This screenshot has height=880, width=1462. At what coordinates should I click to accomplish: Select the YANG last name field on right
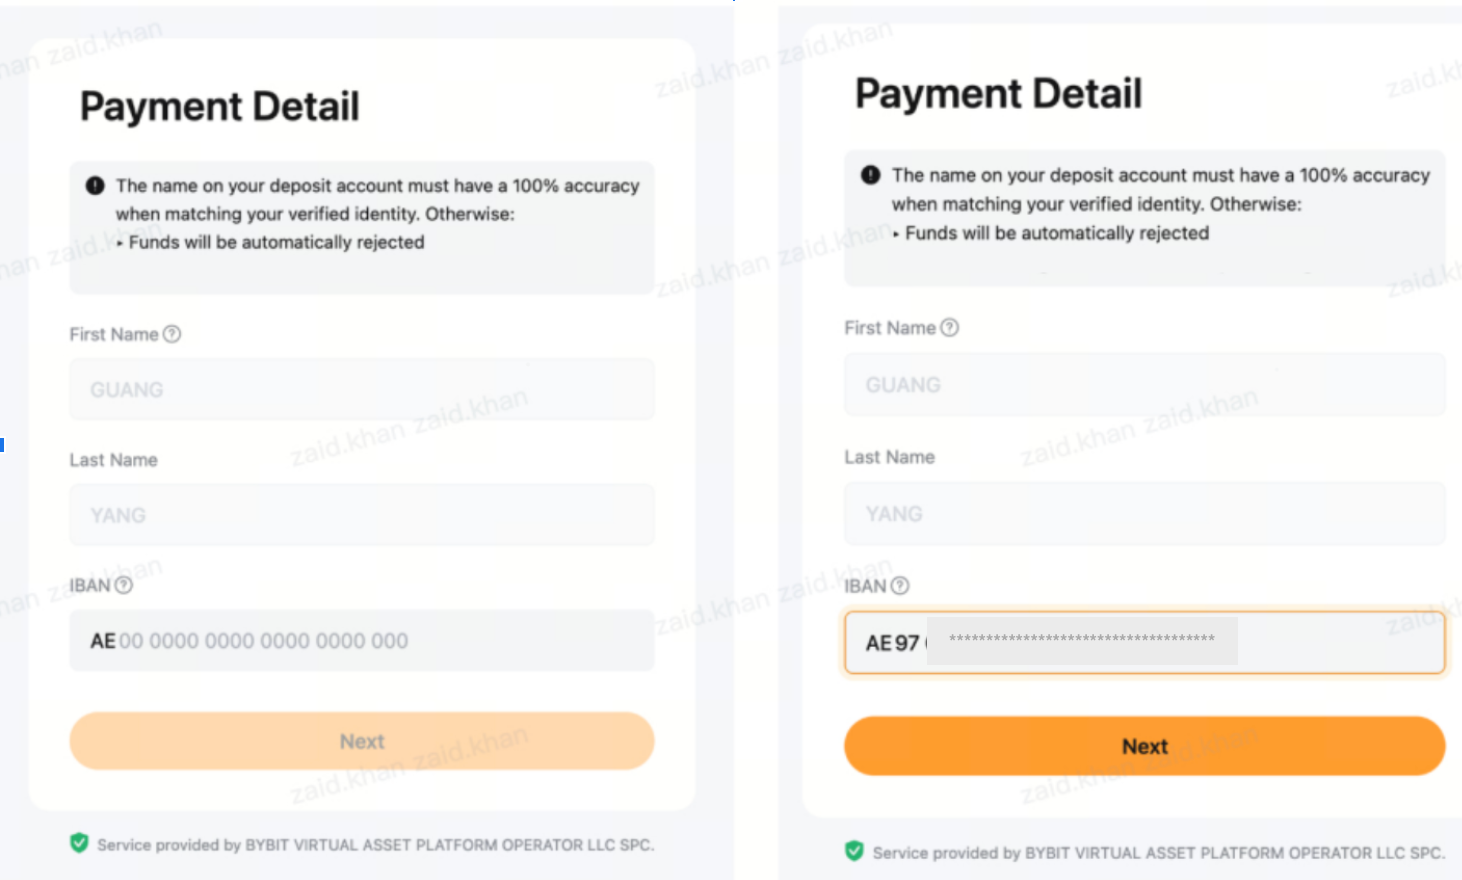click(1145, 514)
